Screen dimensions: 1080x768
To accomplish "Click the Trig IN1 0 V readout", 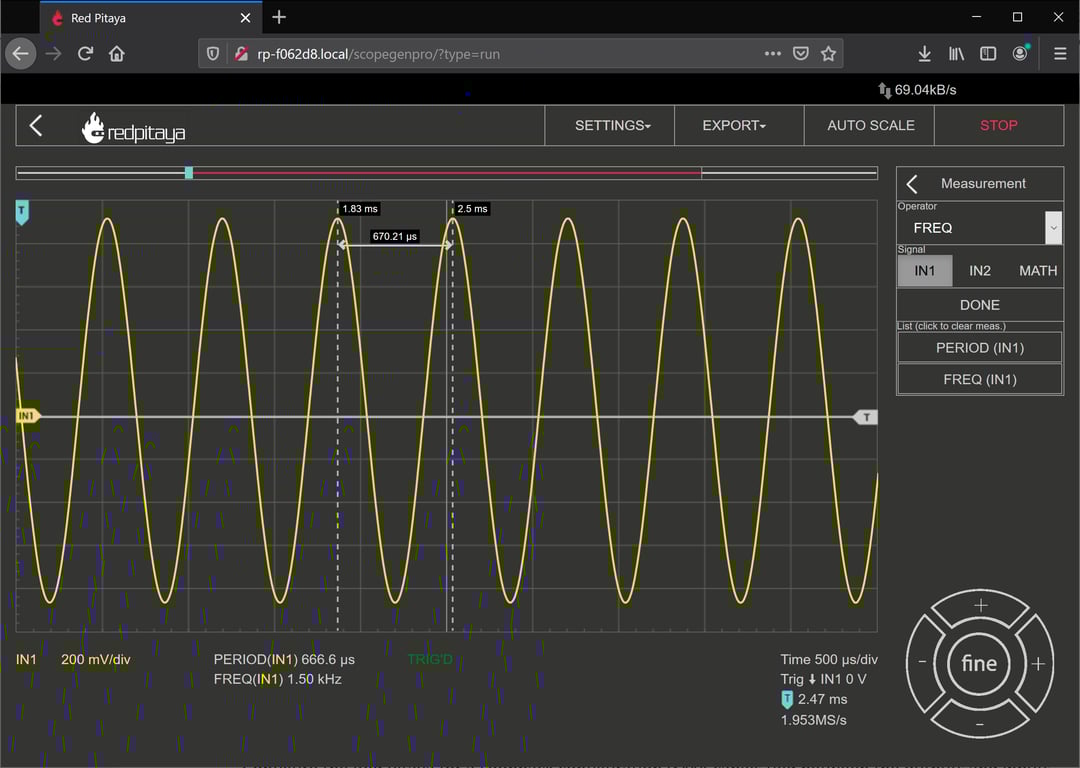I will click(x=823, y=679).
